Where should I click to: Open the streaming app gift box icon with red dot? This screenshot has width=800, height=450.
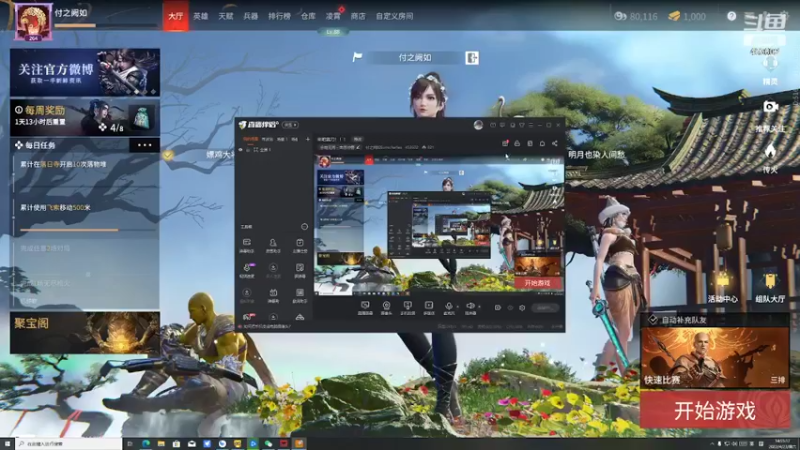click(x=505, y=143)
